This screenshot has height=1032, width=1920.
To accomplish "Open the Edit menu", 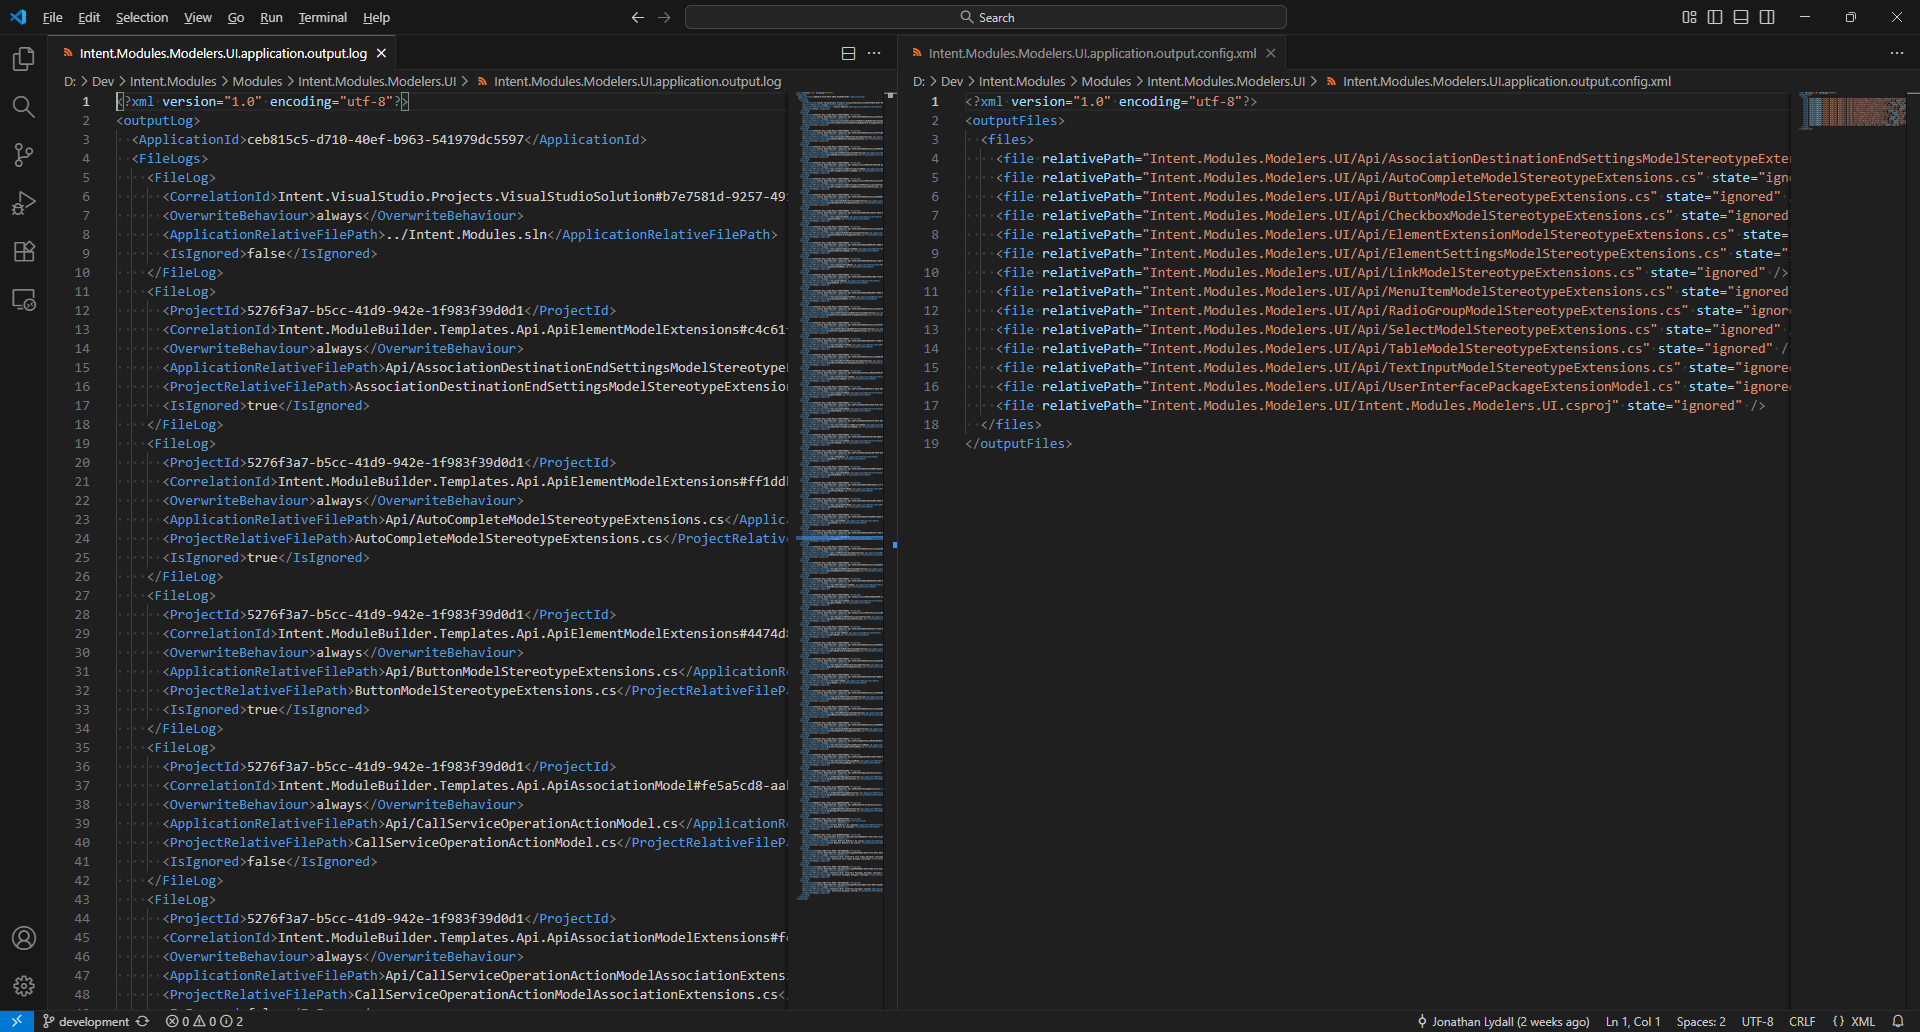I will click(x=89, y=17).
